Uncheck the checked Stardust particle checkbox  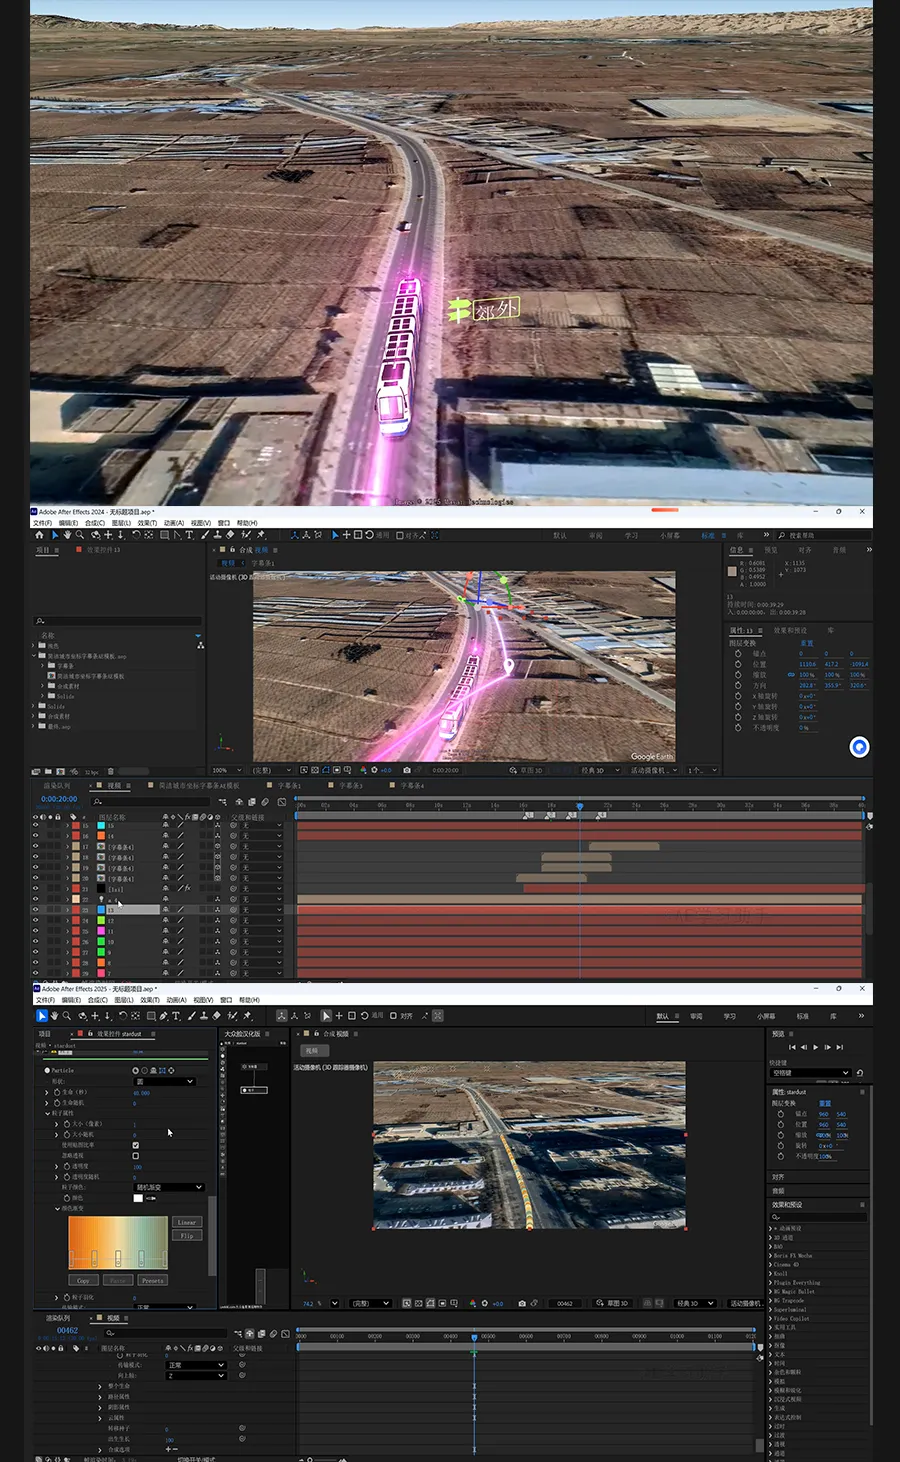[x=135, y=1145]
